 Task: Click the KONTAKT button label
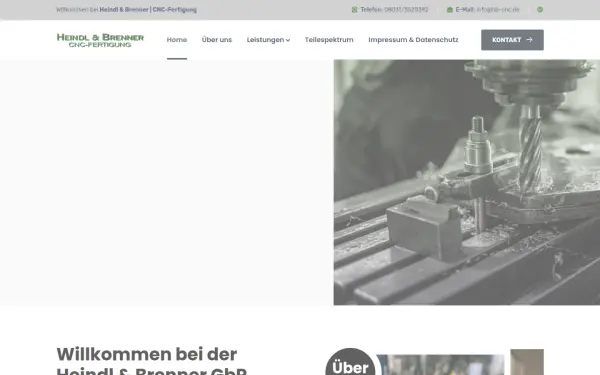507,40
